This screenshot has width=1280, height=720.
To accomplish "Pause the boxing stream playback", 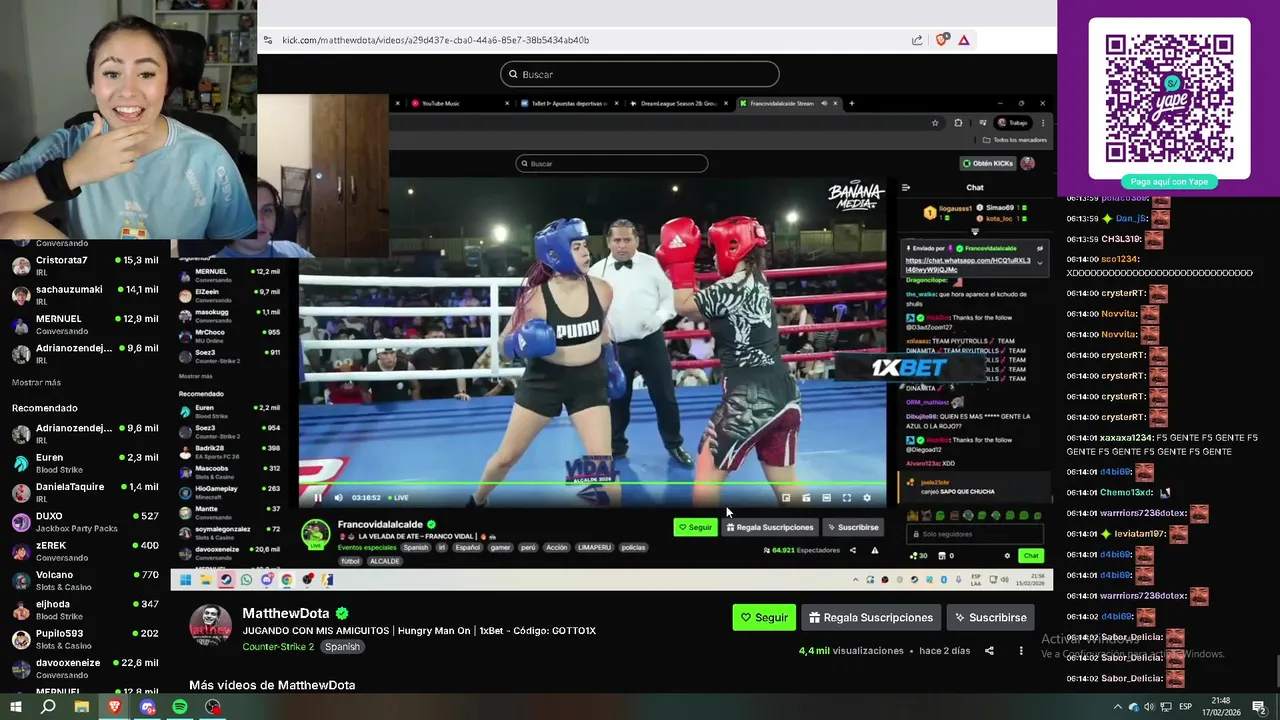I will (x=318, y=497).
